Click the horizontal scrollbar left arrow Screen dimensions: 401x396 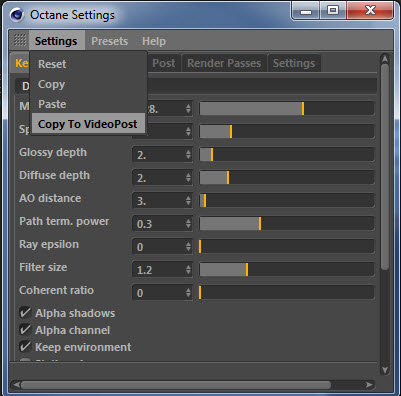coord(15,385)
